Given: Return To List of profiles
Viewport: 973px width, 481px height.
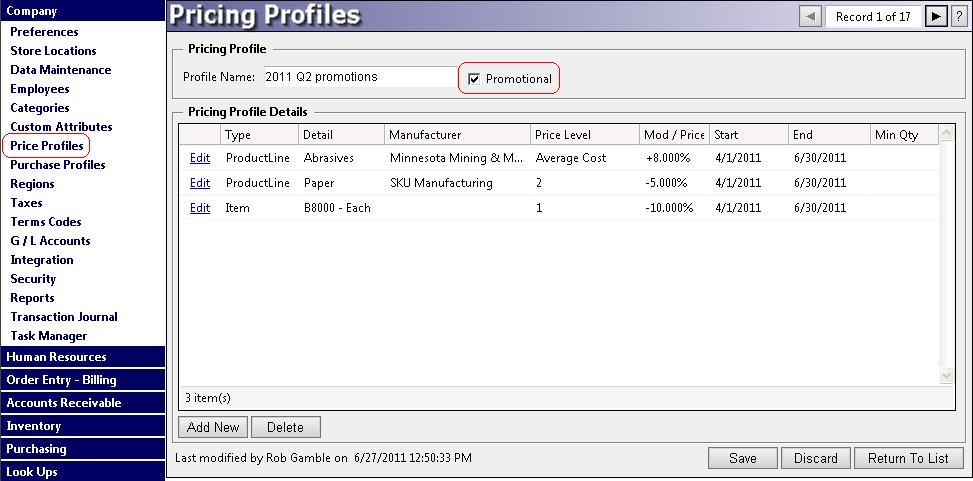Looking at the screenshot, I should (908, 458).
